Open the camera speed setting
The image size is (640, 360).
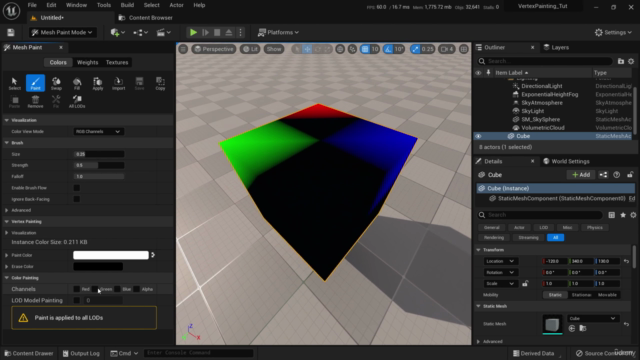[446, 49]
